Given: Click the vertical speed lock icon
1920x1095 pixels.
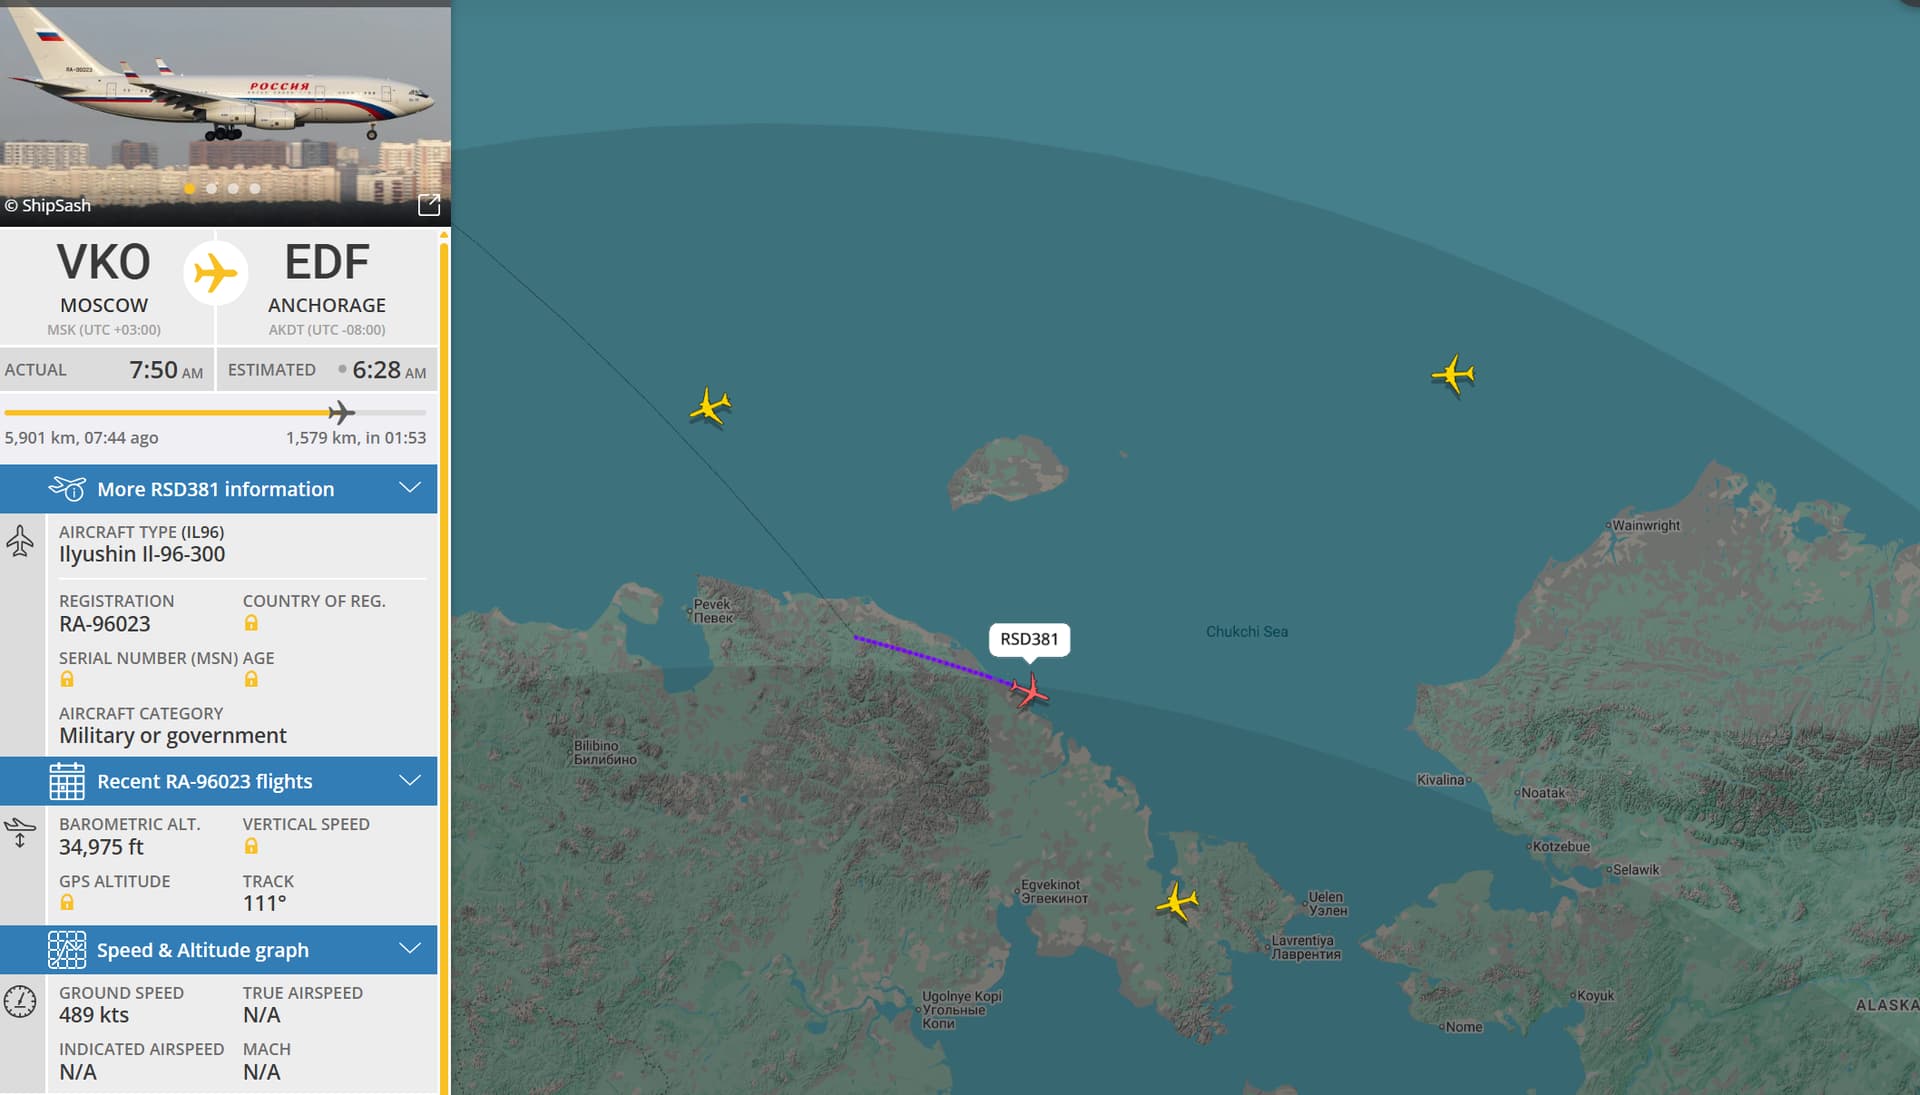Looking at the screenshot, I should 251,846.
